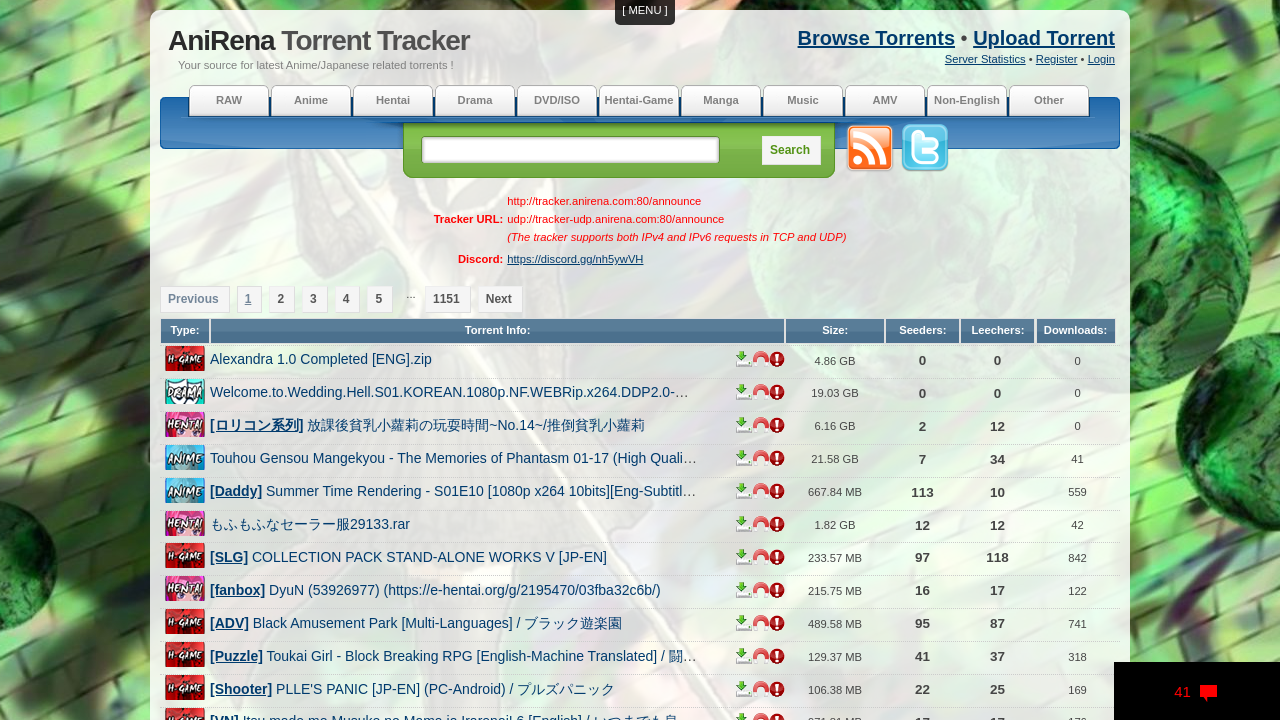
Task: Sort by the Size column header
Action: click(835, 330)
